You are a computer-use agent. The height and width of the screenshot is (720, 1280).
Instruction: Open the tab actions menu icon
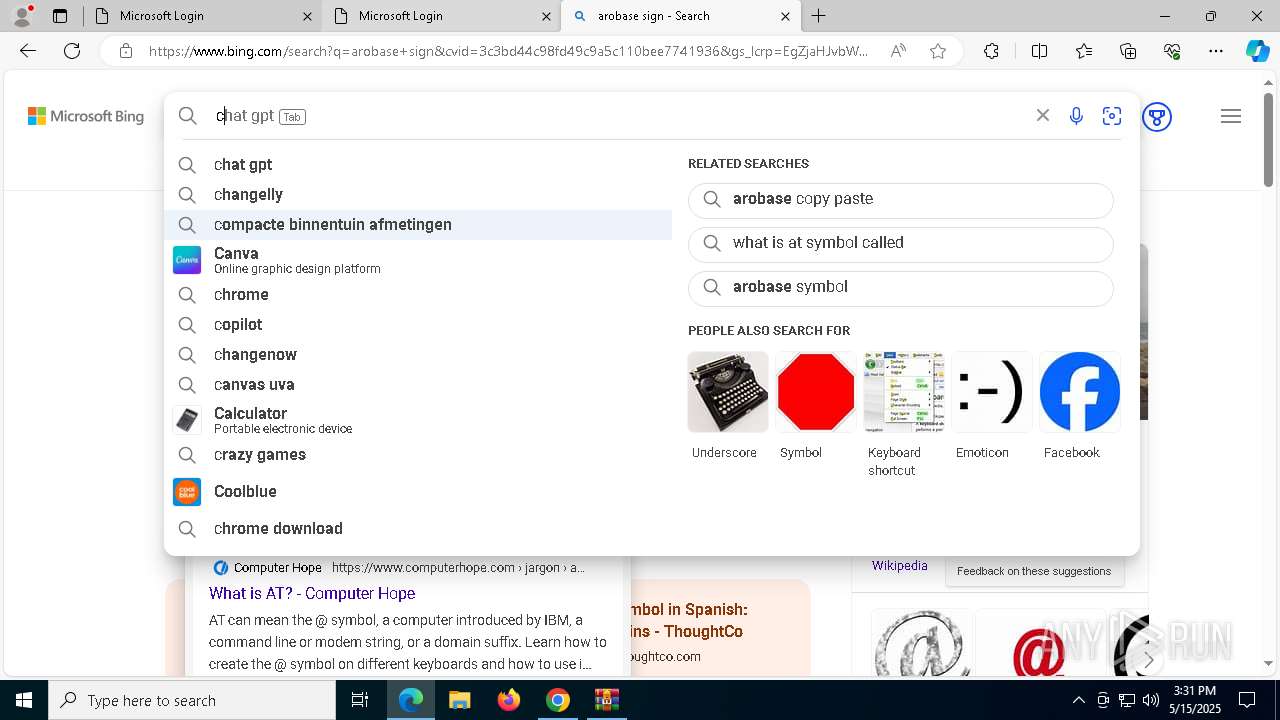pyautogui.click(x=60, y=16)
